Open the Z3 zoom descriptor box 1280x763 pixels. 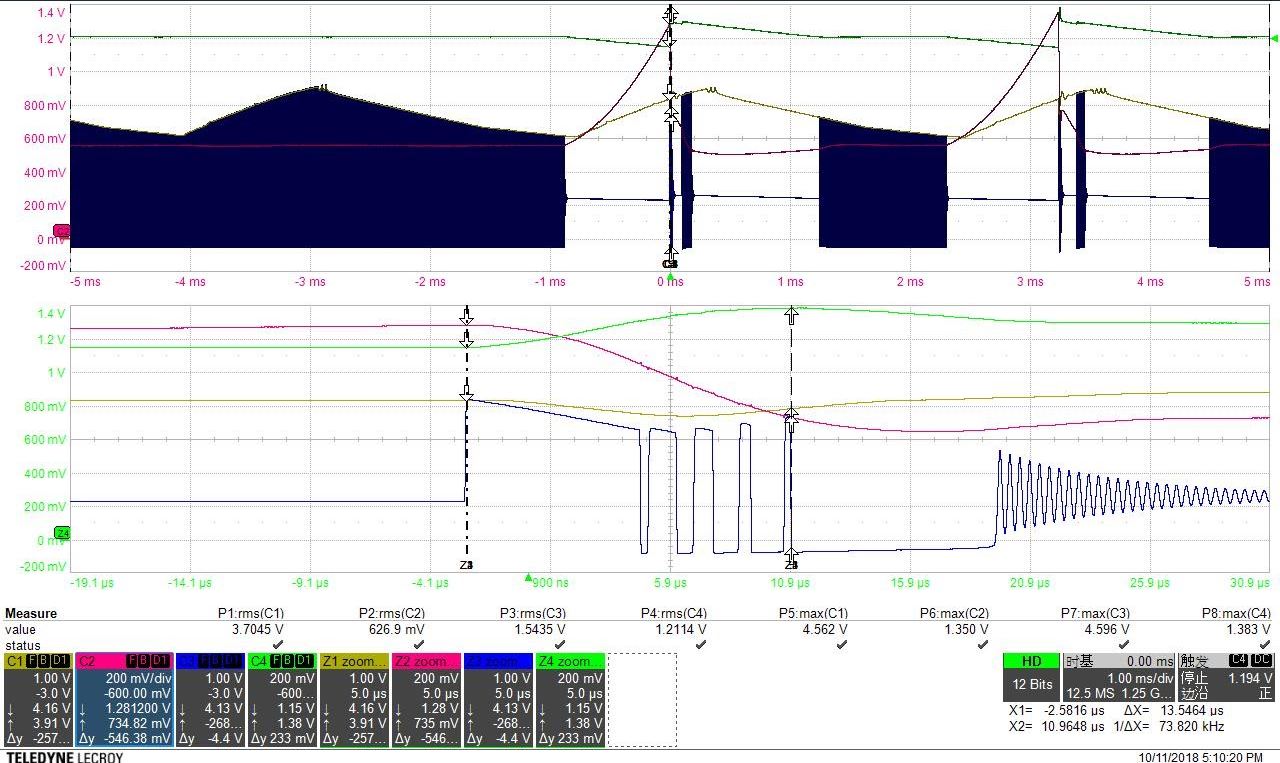coord(498,700)
